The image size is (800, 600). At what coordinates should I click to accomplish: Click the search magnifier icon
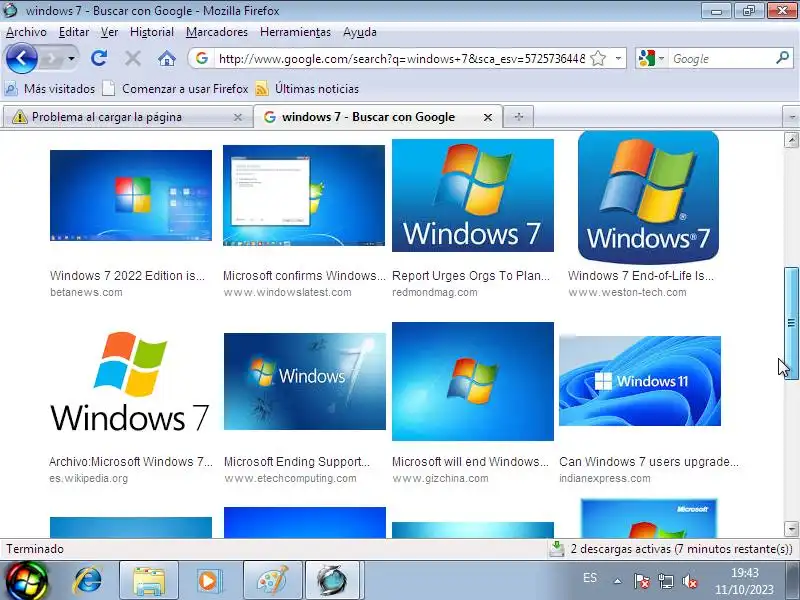[x=783, y=58]
